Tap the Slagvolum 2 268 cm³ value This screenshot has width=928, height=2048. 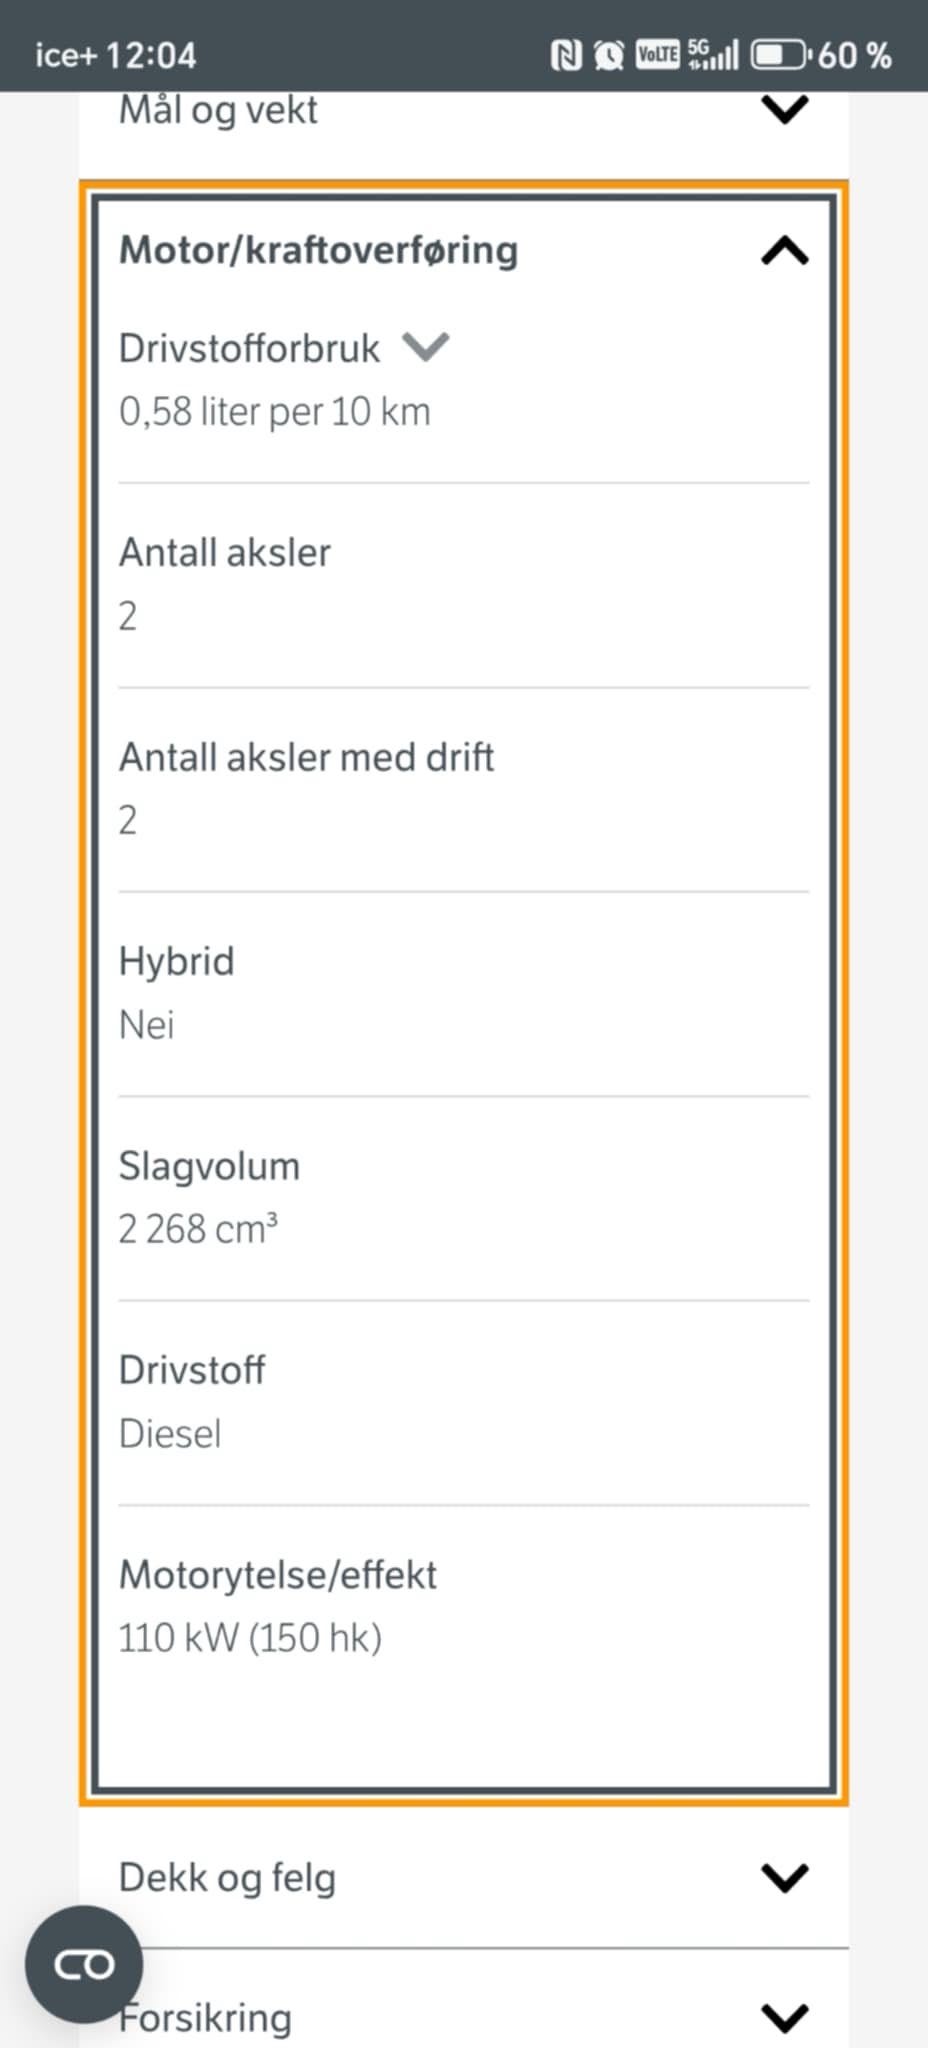pyautogui.click(x=198, y=1229)
